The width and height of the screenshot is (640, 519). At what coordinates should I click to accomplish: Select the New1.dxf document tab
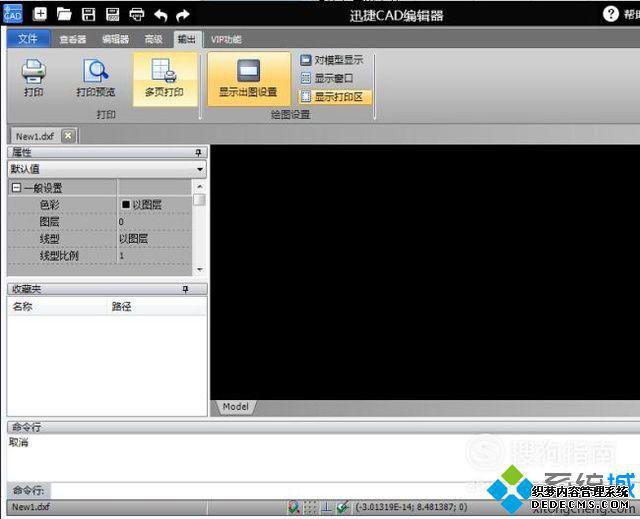[x=35, y=136]
